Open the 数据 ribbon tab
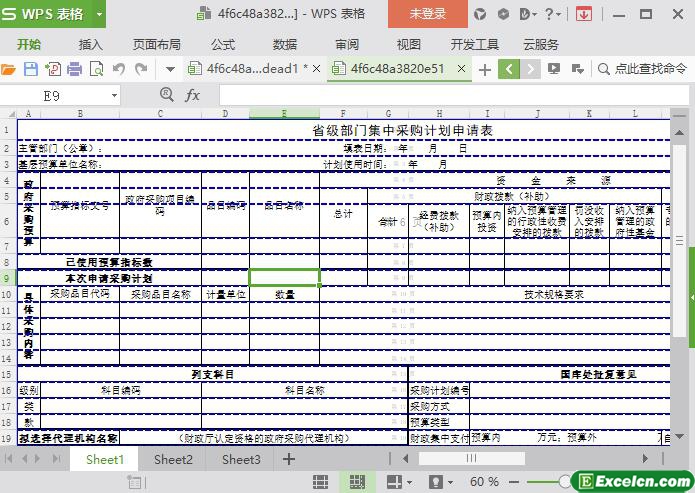This screenshot has width=695, height=493. click(285, 44)
